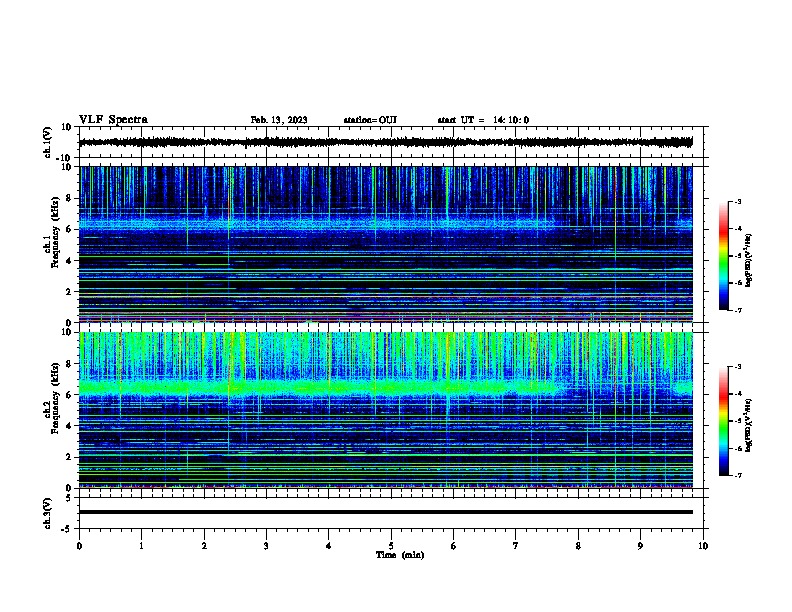Image resolution: width=792 pixels, height=612 pixels.
Task: Click the time axis tick label '9'
Action: [640, 546]
